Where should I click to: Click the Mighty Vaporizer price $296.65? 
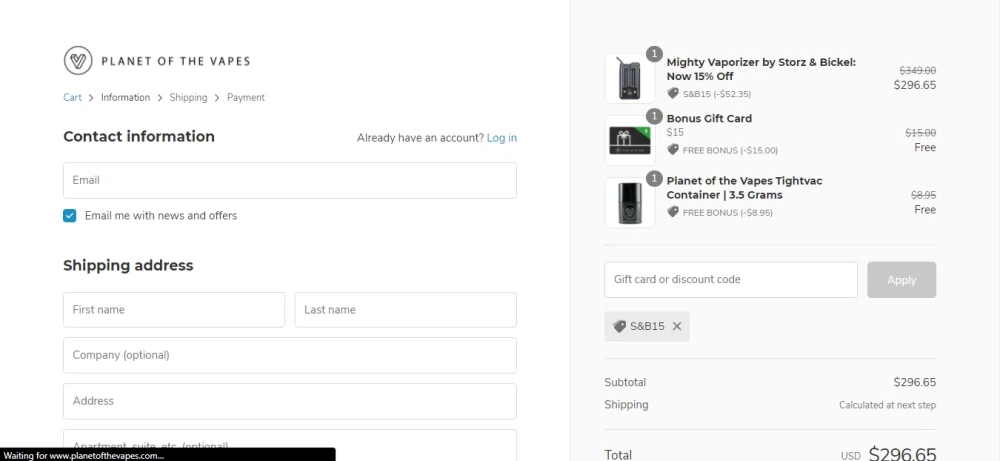915,85
